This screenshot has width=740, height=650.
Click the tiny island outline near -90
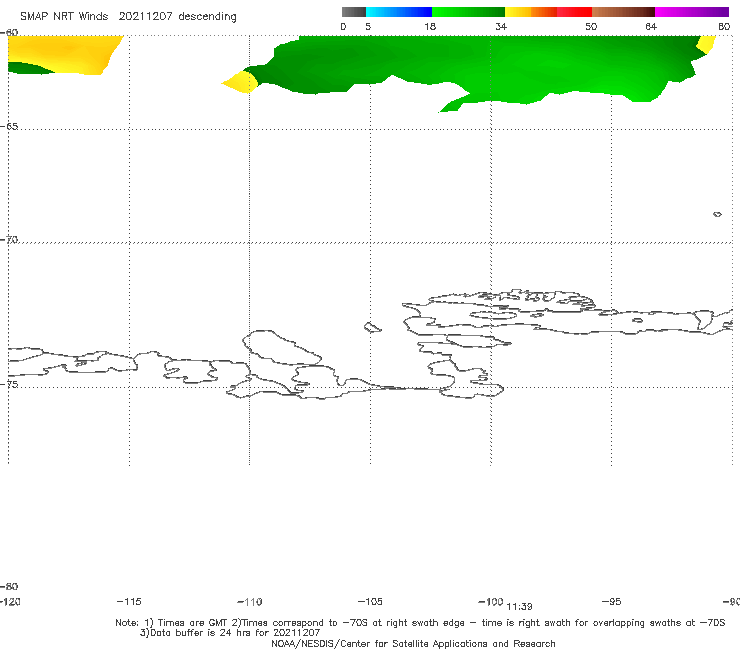coord(717,214)
